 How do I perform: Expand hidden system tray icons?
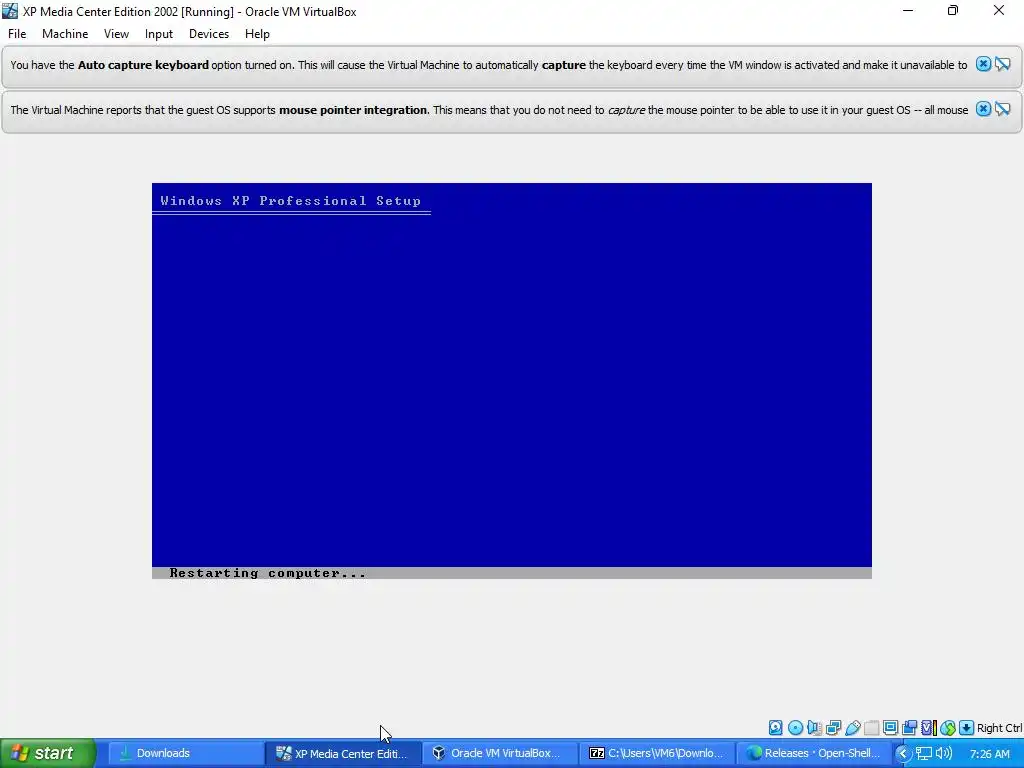tap(903, 754)
